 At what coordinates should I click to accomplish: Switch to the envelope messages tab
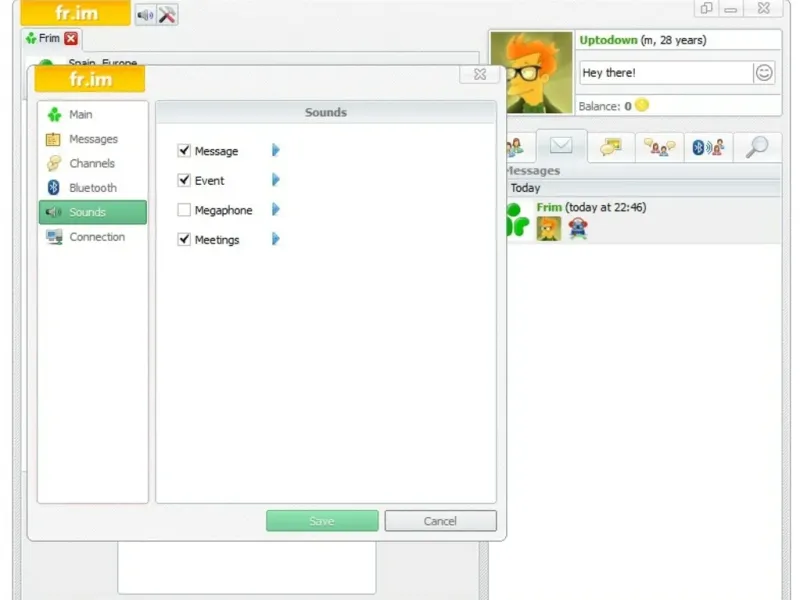tap(561, 146)
